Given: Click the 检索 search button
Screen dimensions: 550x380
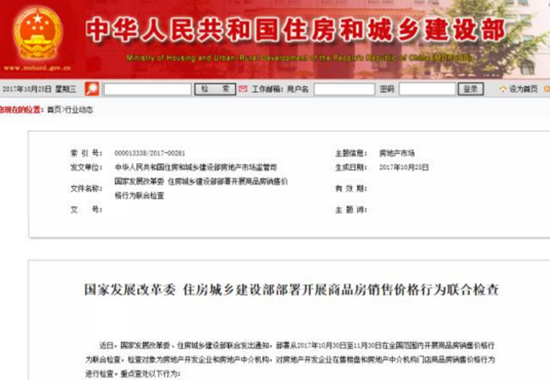Looking at the screenshot, I should point(215,89).
